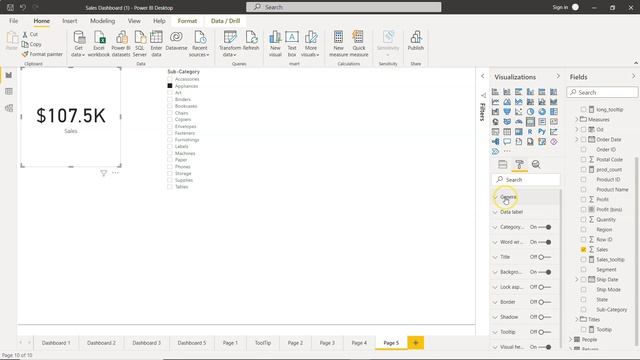Insert a New visual
This screenshot has width=640, height=360.
click(x=275, y=44)
